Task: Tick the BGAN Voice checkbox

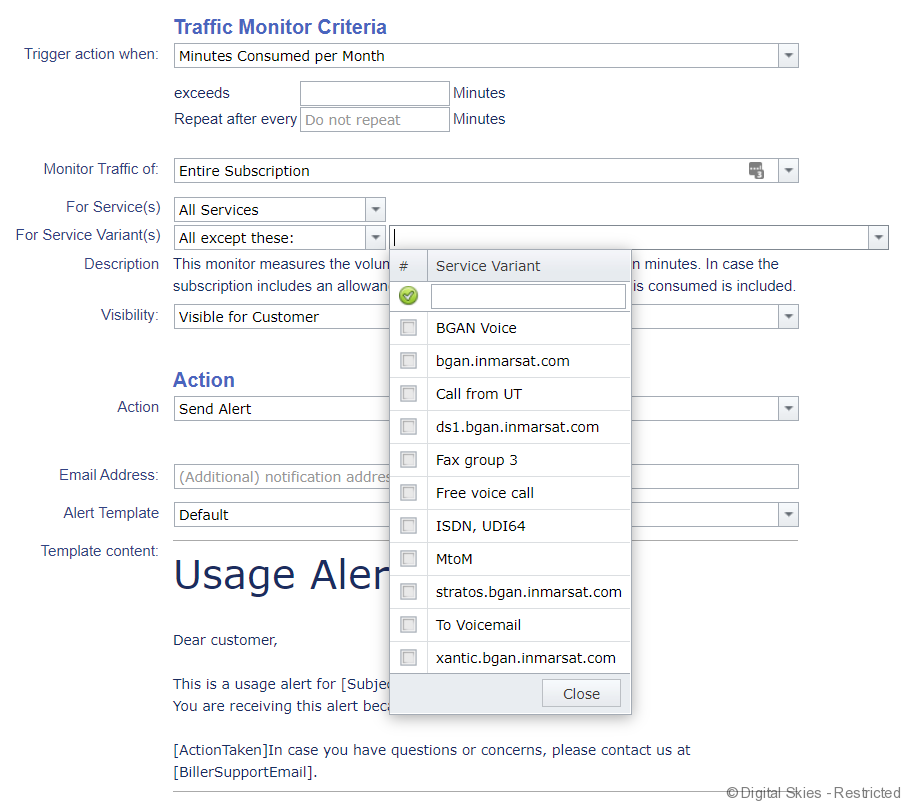Action: [x=408, y=328]
